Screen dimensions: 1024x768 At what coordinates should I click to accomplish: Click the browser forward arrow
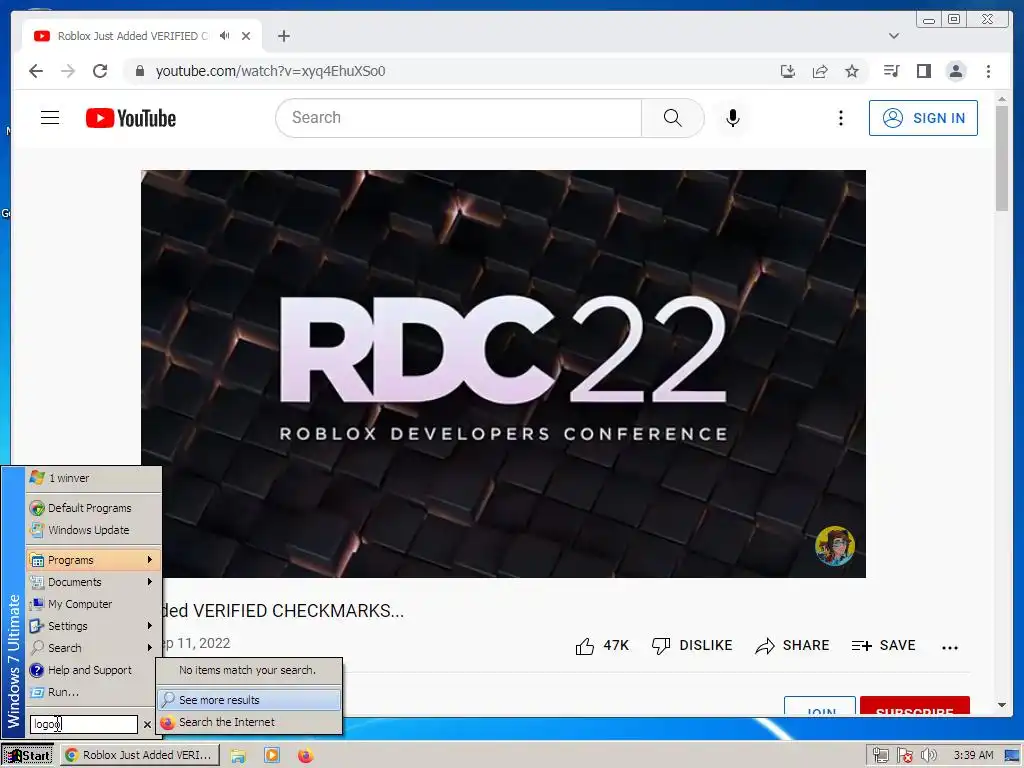[x=68, y=71]
